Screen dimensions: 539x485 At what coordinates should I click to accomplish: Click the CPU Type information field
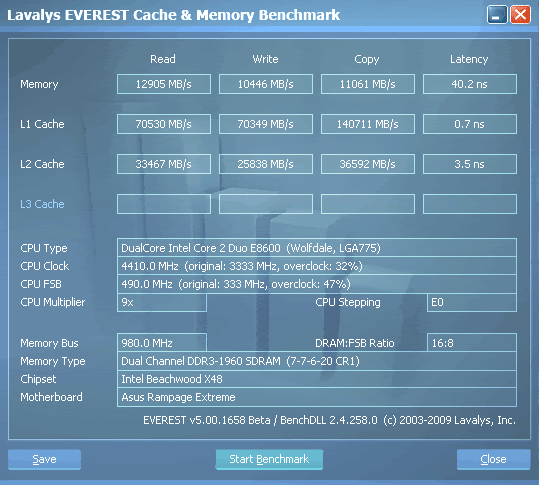[317, 247]
